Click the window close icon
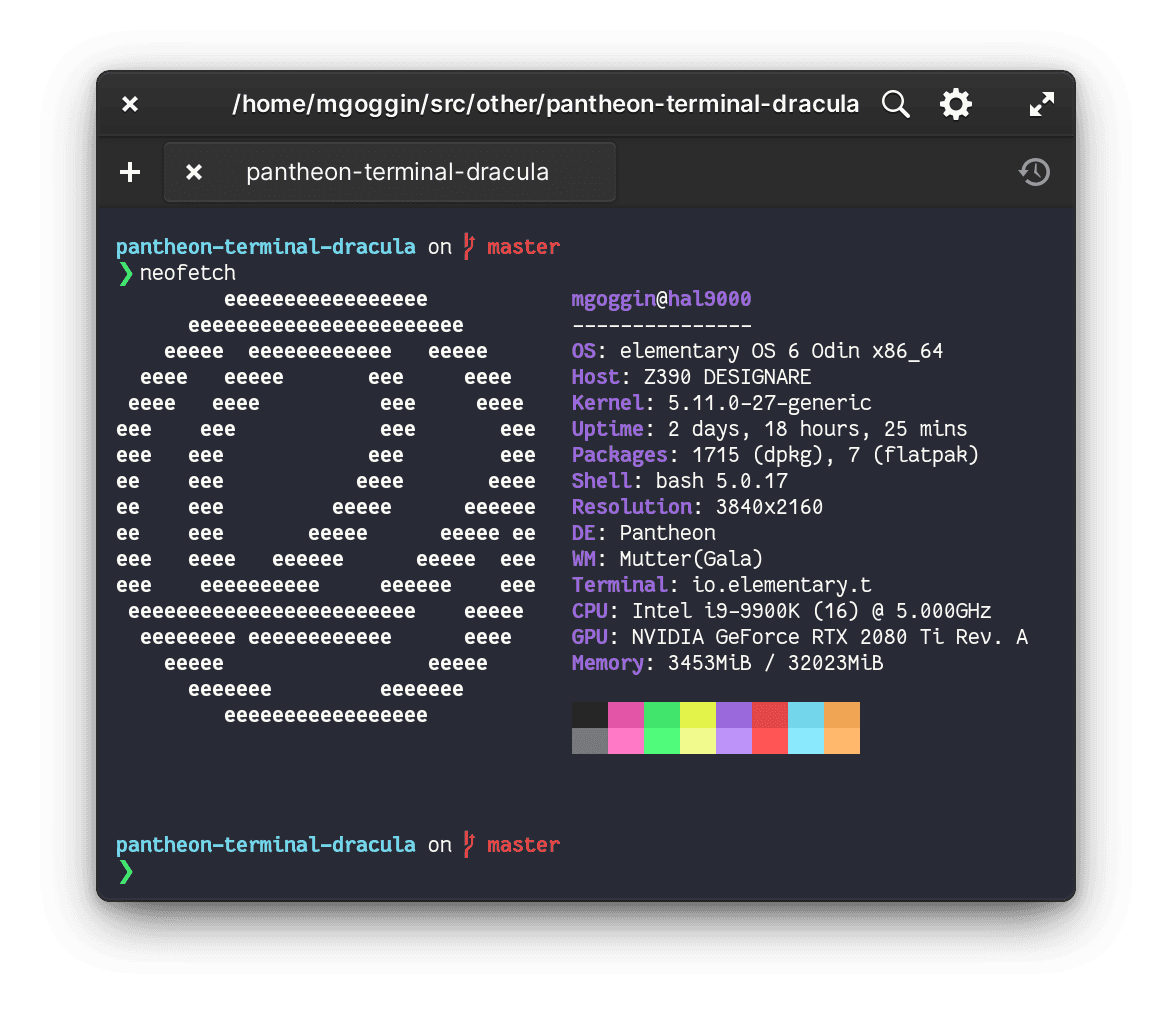The width and height of the screenshot is (1172, 1024). (129, 103)
